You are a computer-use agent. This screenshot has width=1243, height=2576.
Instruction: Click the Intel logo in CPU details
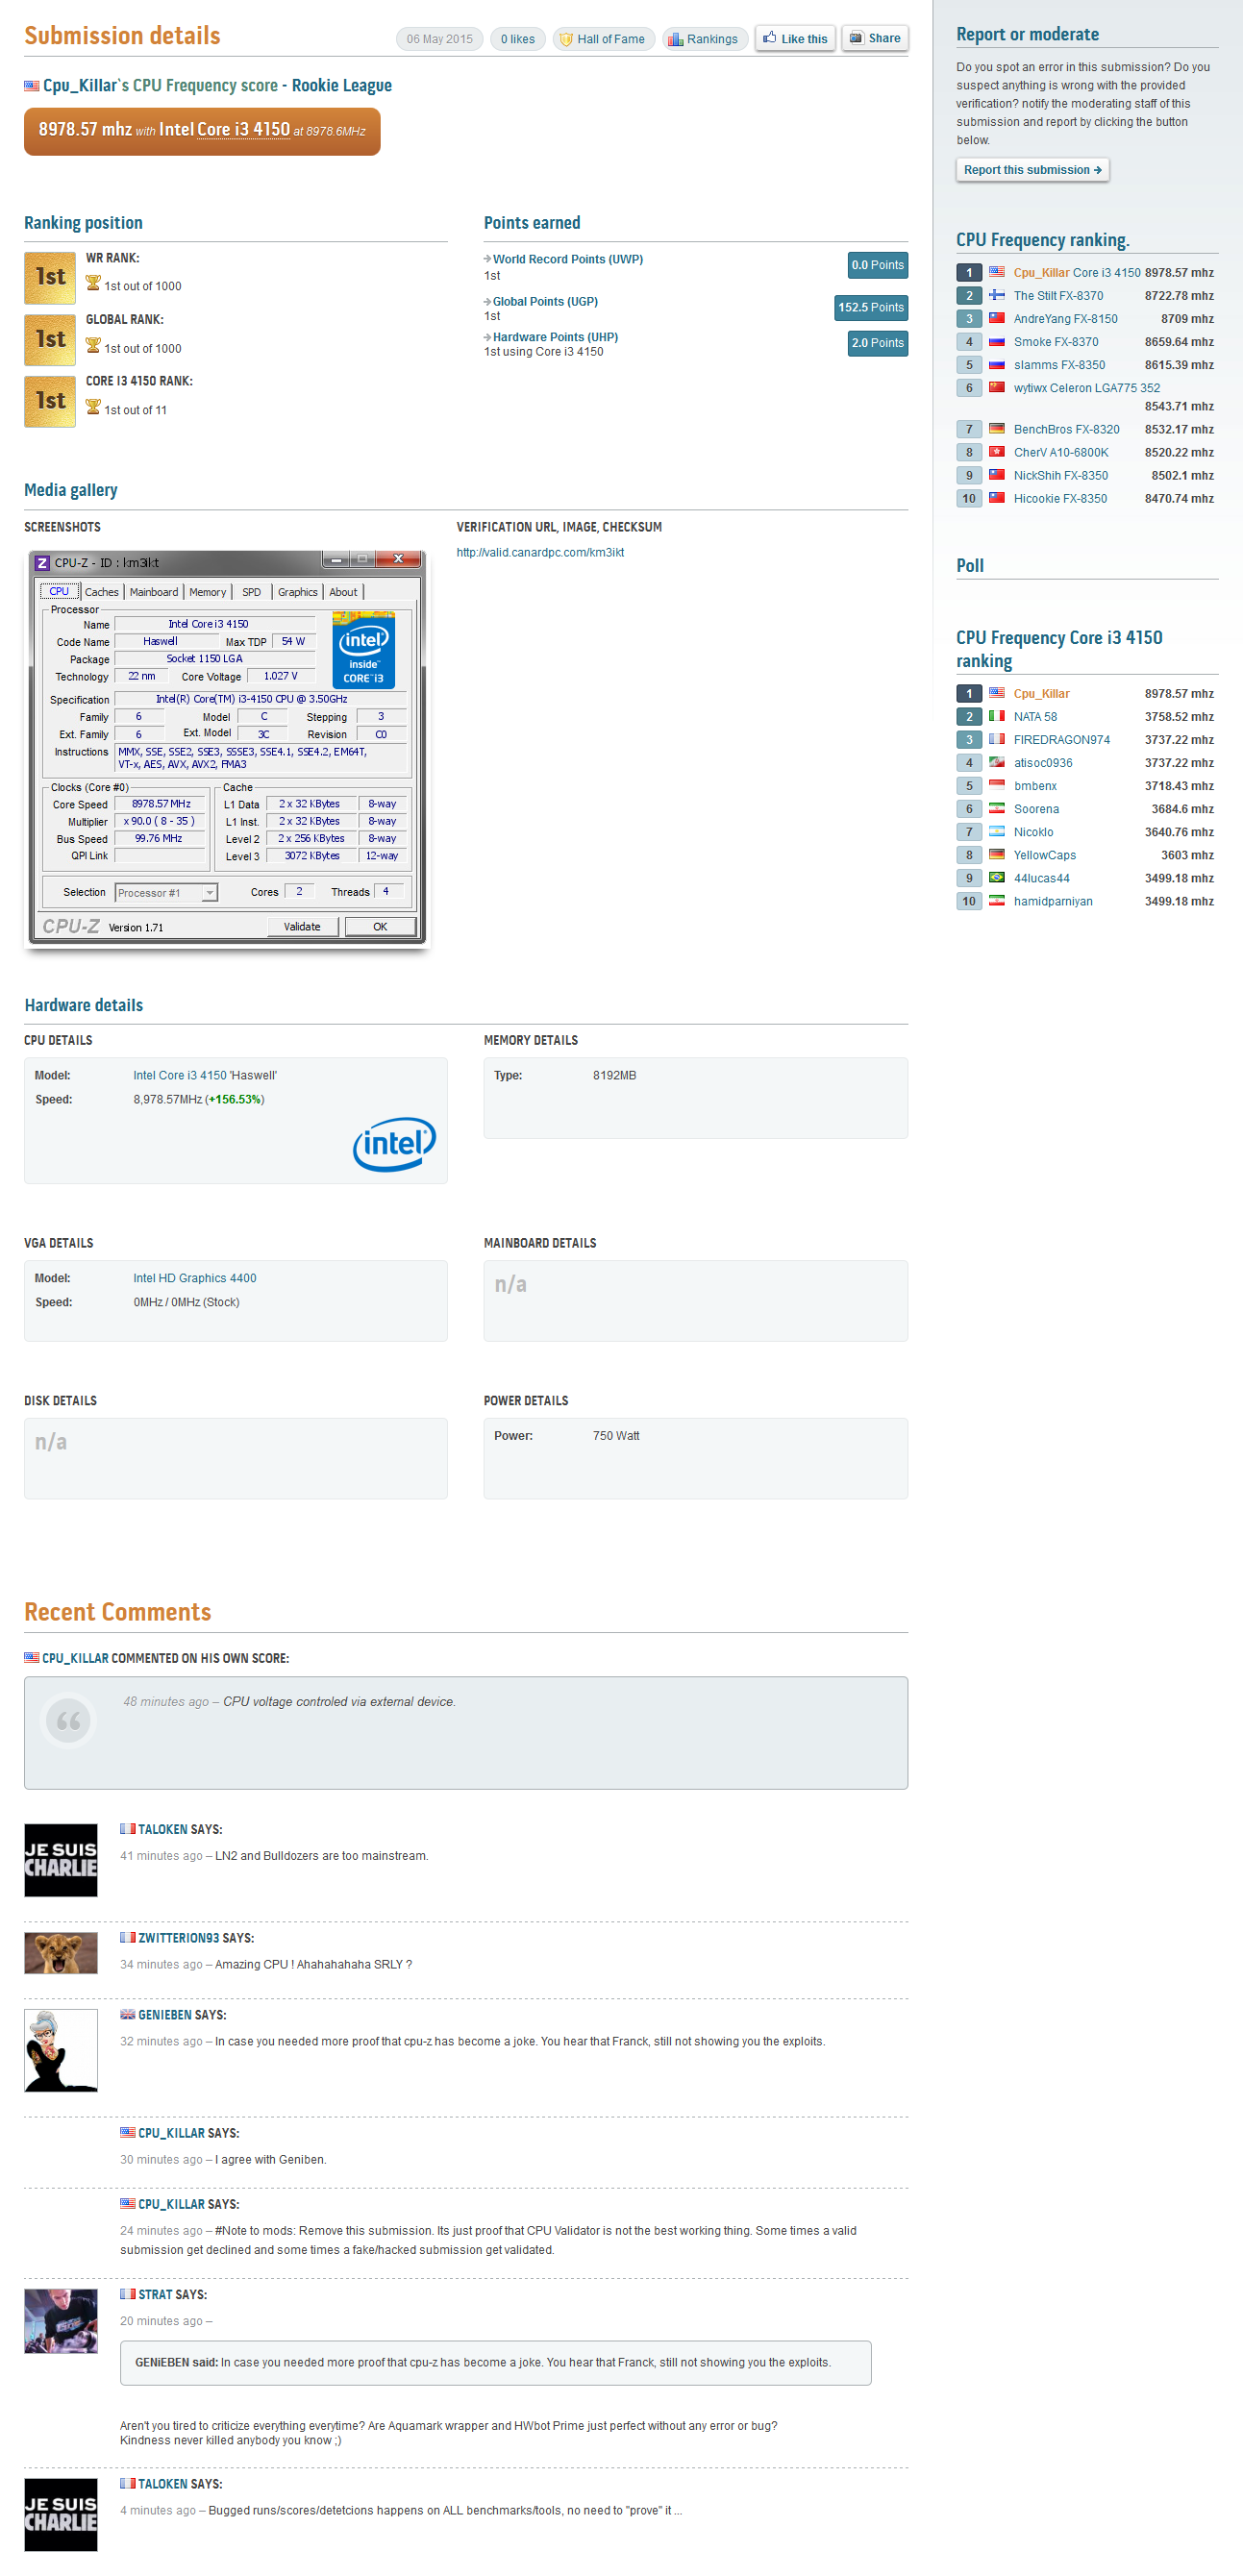pyautogui.click(x=394, y=1144)
